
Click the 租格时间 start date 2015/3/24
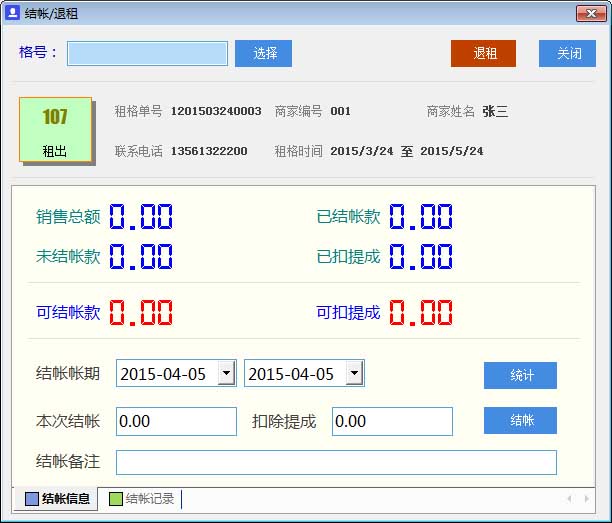coord(361,151)
